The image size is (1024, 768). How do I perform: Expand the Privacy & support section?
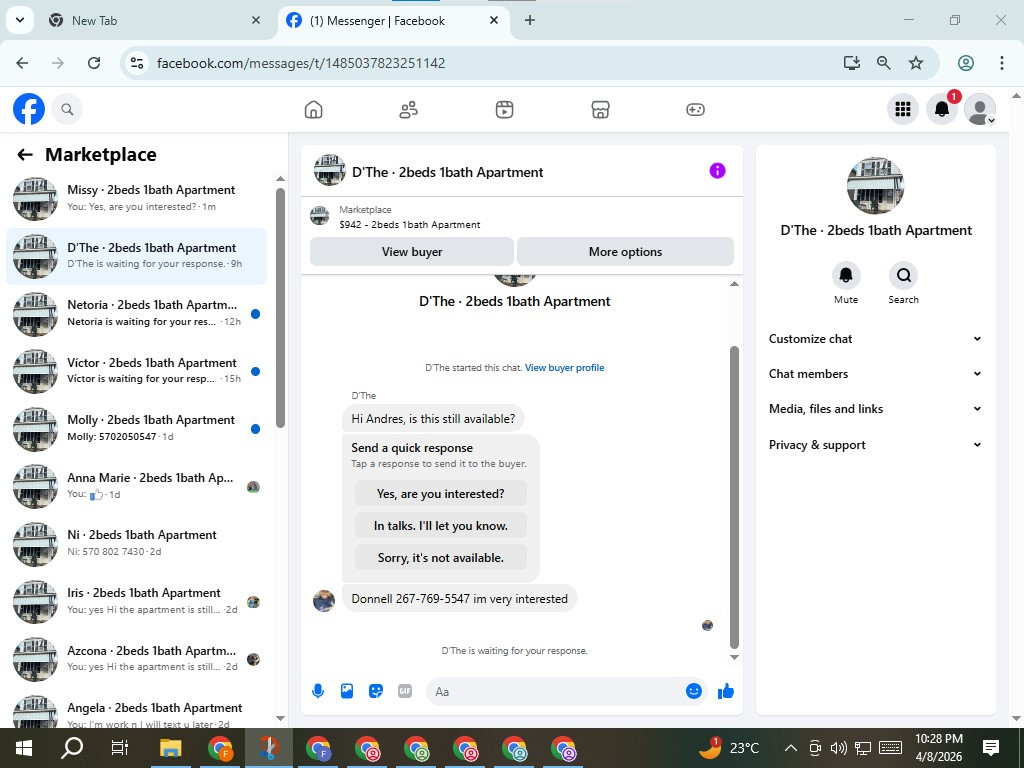875,445
